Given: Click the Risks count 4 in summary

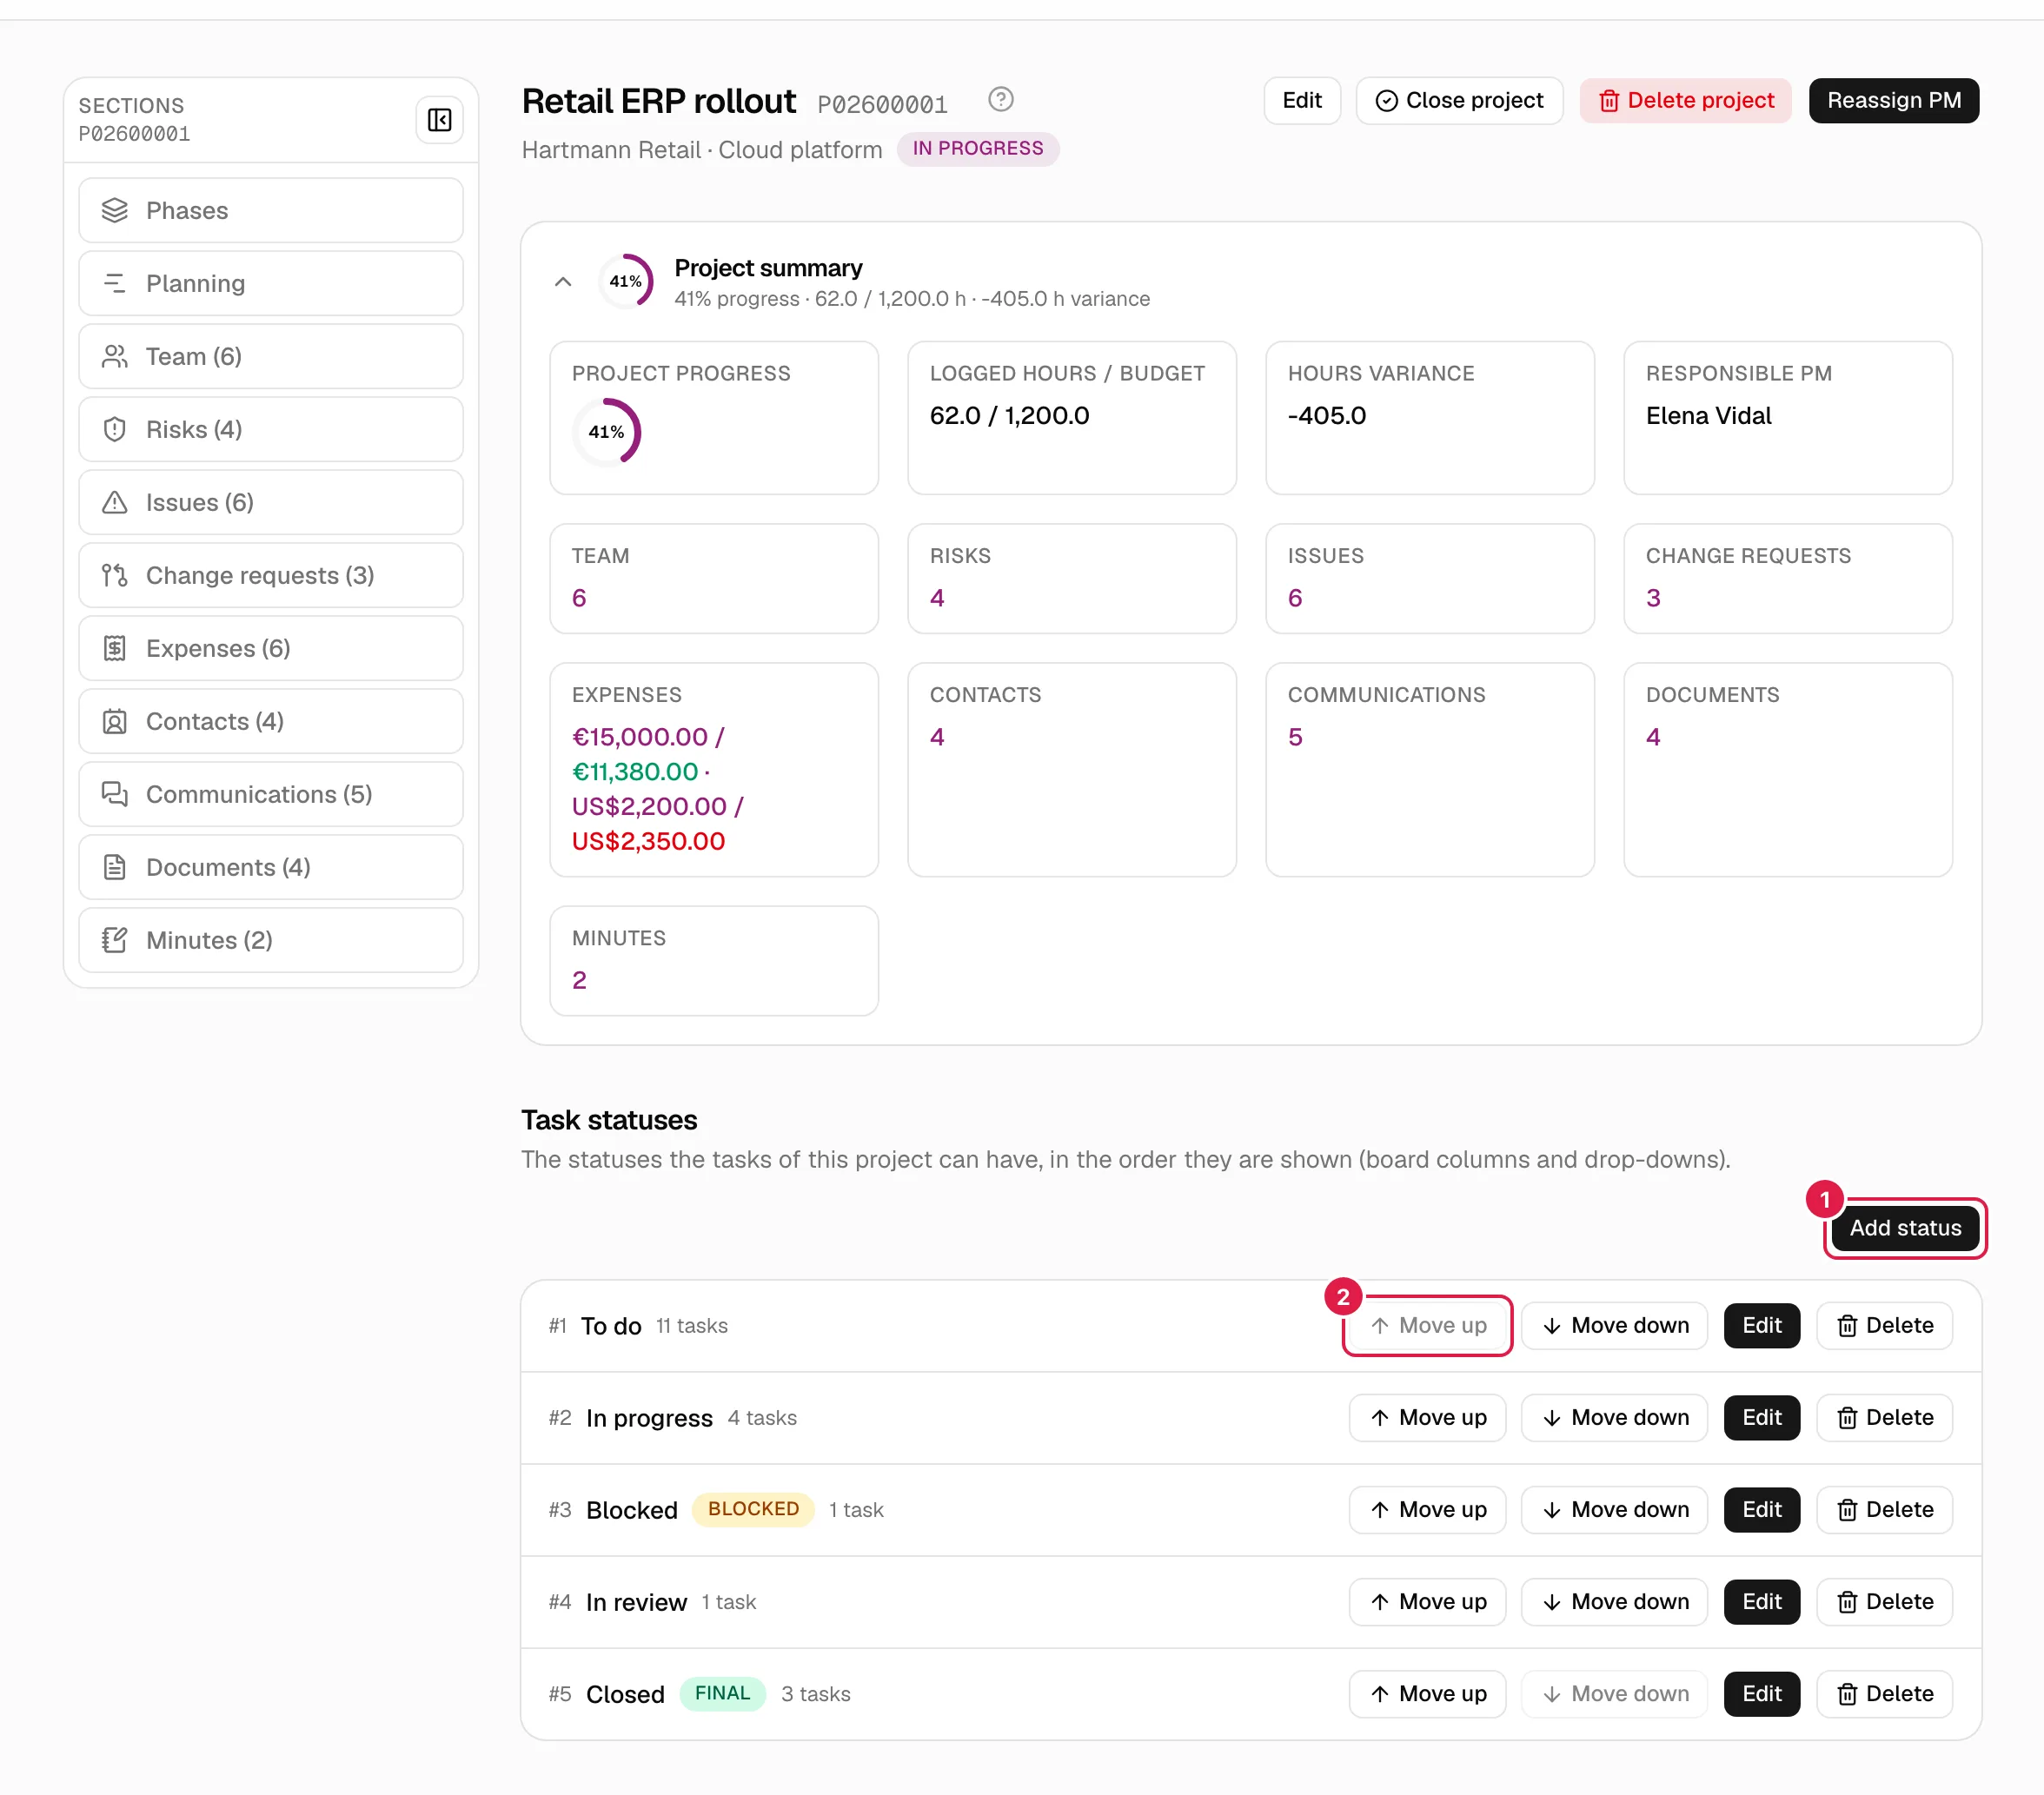Looking at the screenshot, I should (x=937, y=598).
